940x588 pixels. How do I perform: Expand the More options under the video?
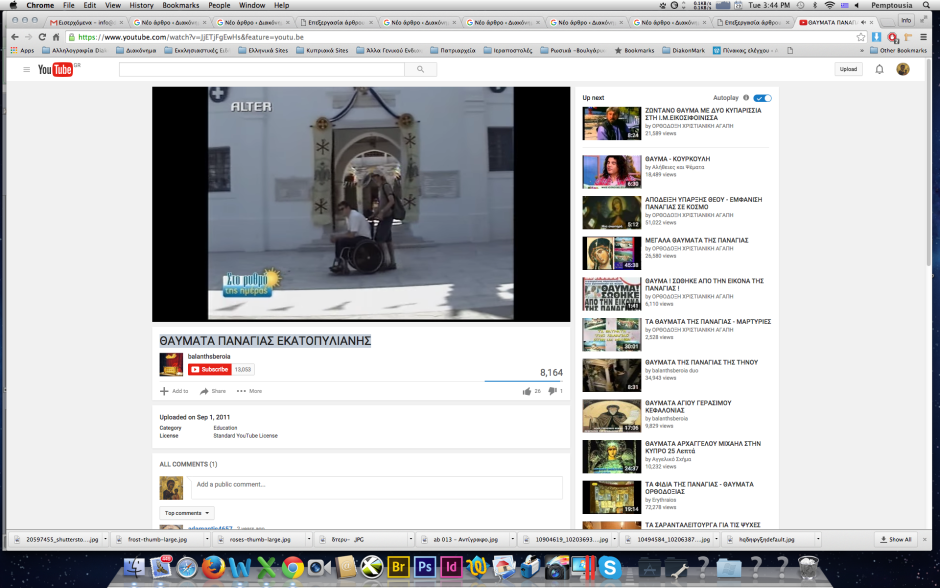click(249, 391)
